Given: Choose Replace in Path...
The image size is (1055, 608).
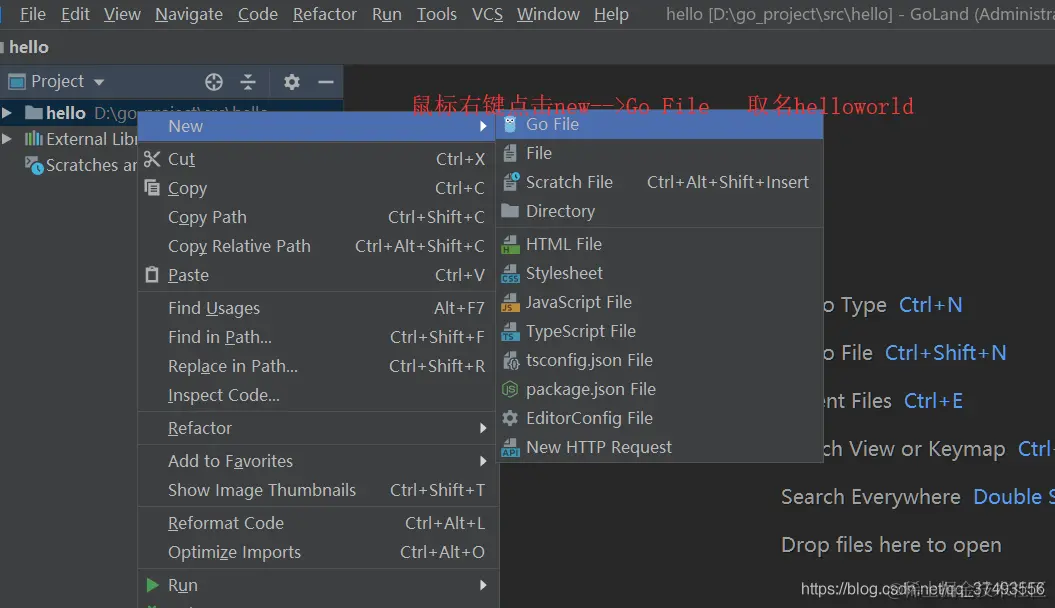Looking at the screenshot, I should [x=318, y=366].
